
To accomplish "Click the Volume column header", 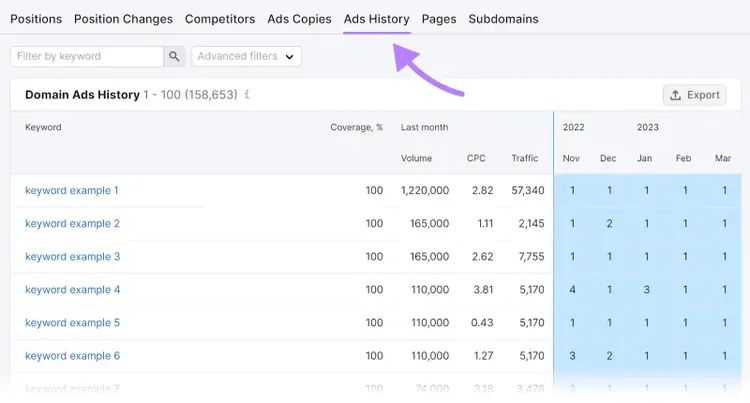I will coord(416,158).
